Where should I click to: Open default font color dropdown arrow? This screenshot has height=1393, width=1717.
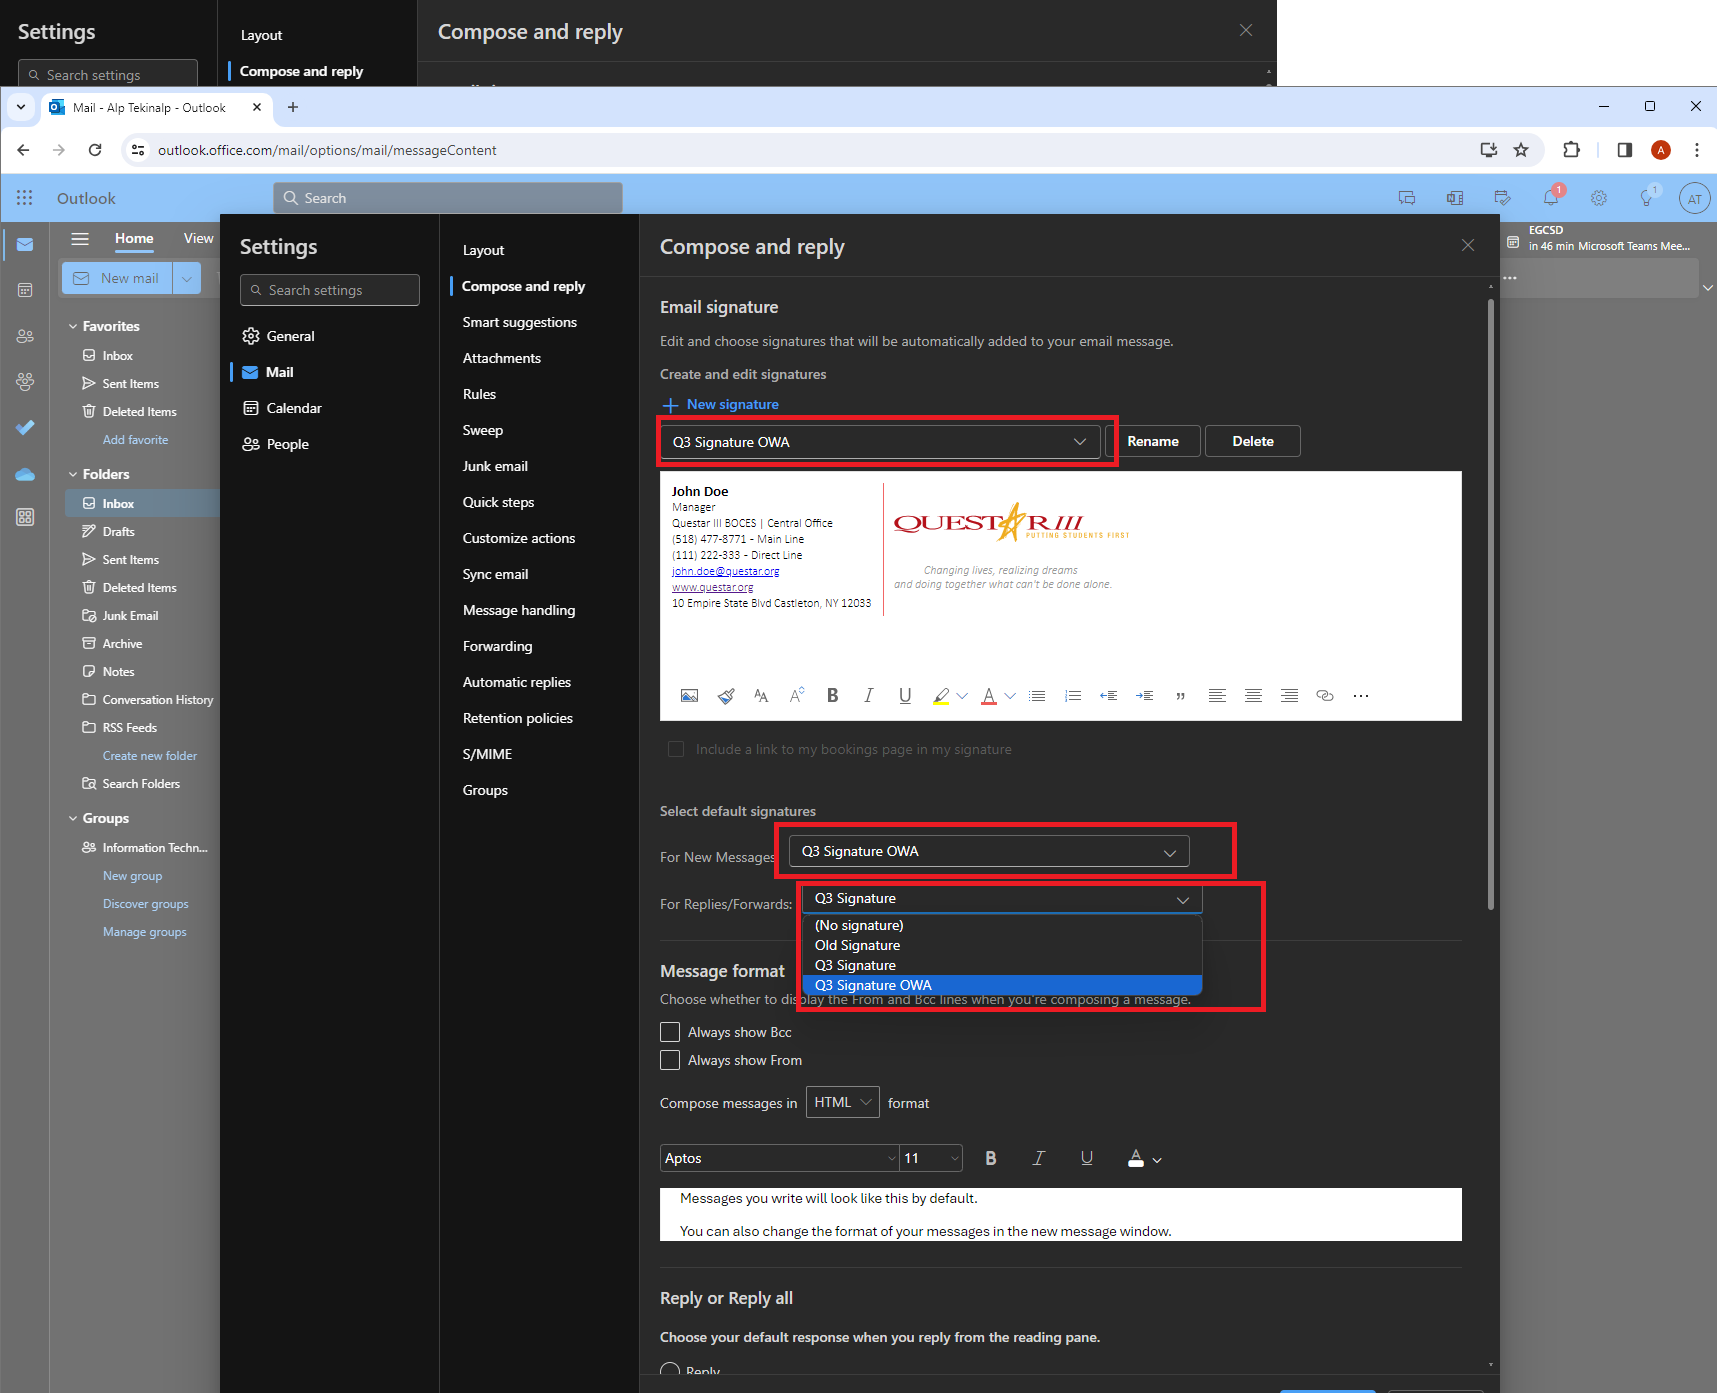click(1157, 1160)
